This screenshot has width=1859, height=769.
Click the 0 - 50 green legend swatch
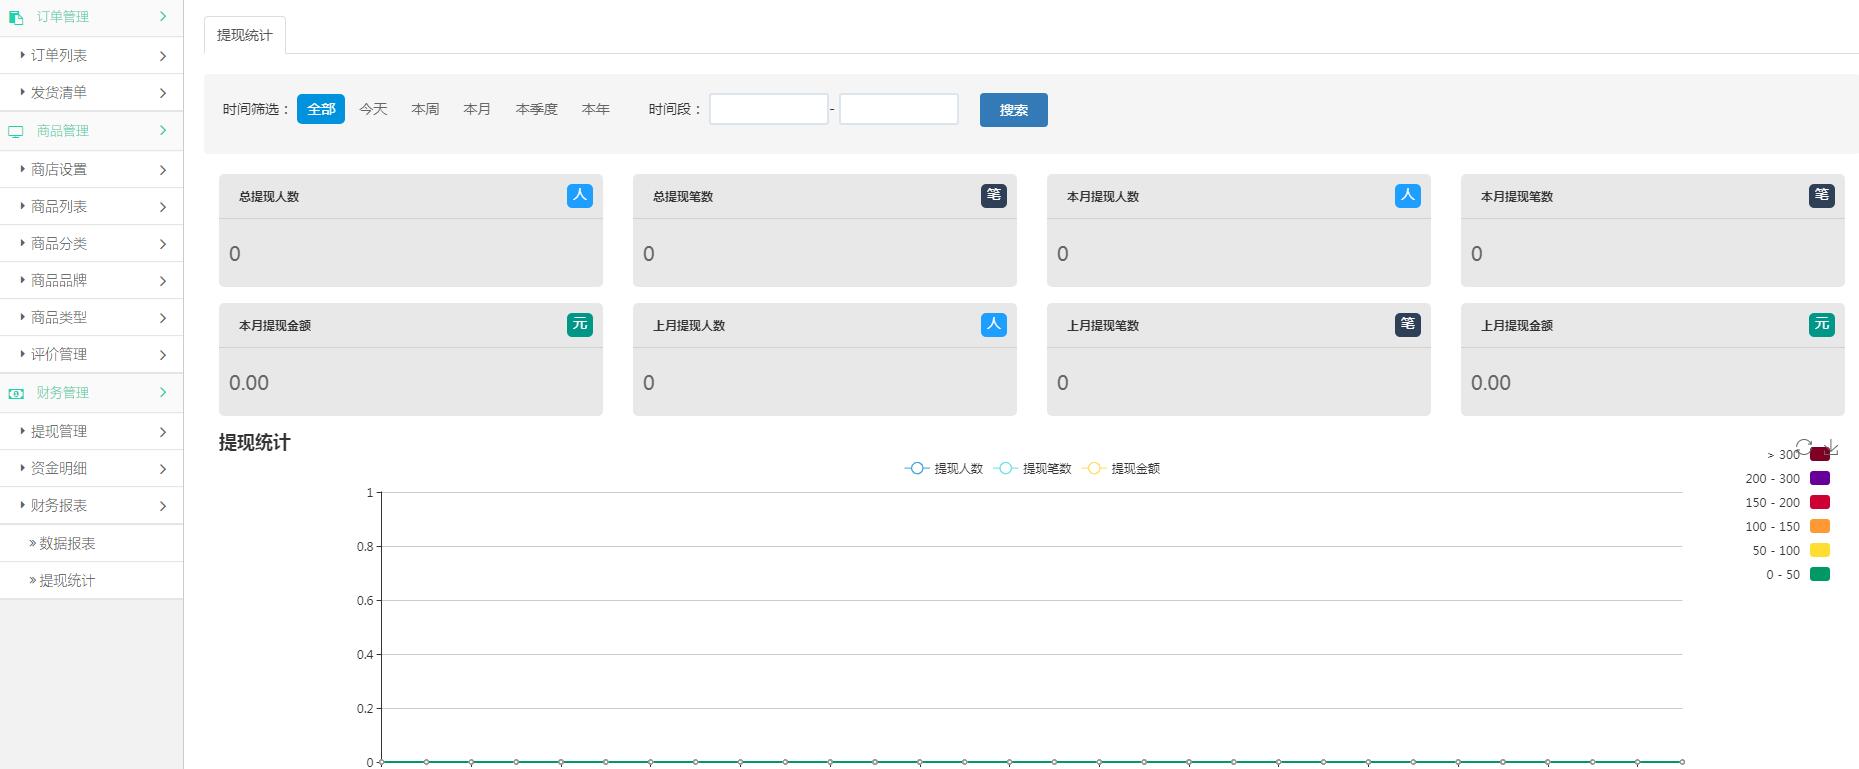[1820, 574]
